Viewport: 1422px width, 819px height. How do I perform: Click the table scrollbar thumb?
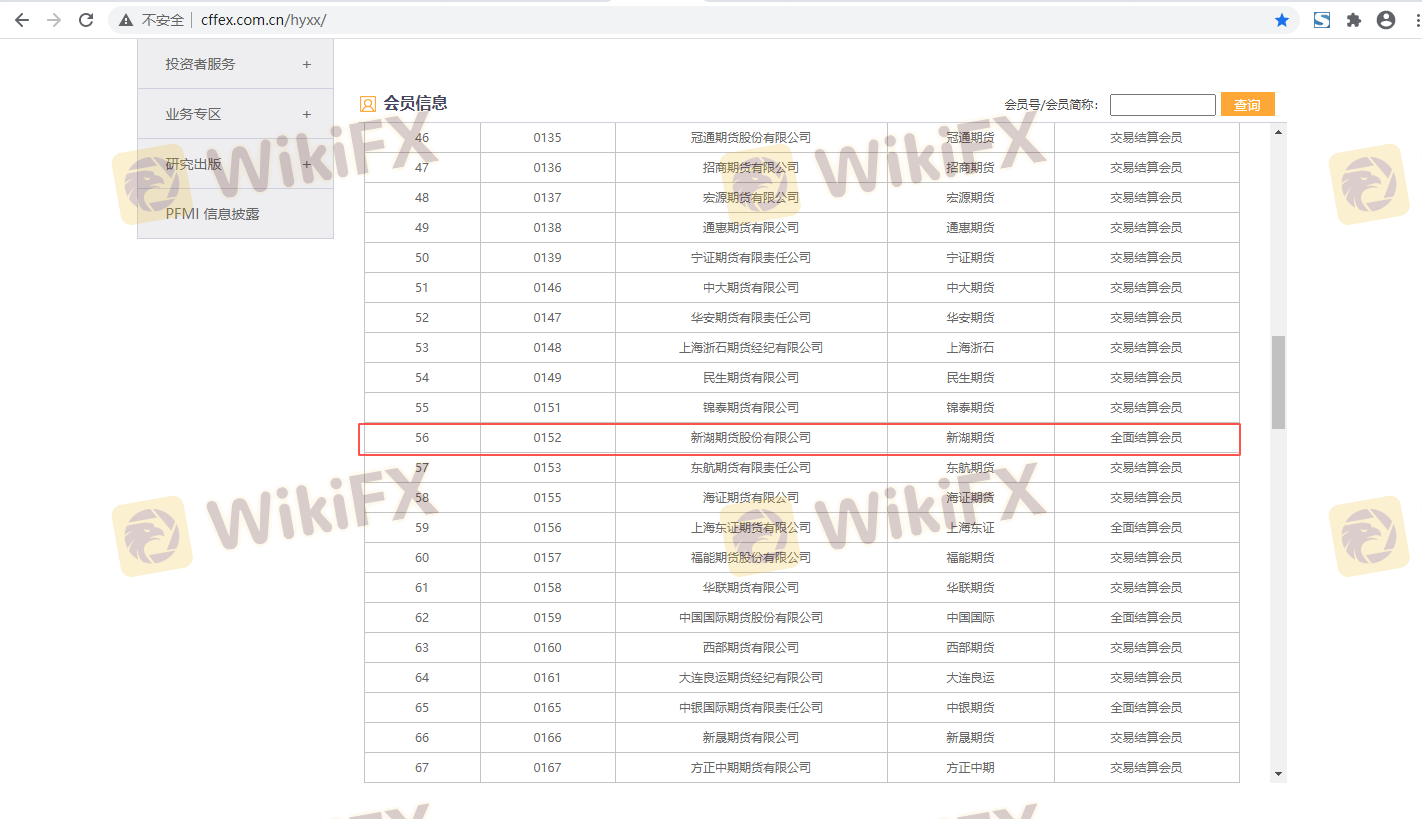[x=1278, y=382]
